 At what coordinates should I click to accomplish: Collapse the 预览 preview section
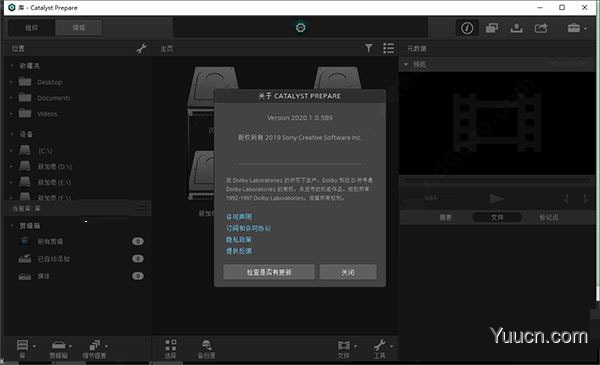click(x=406, y=64)
